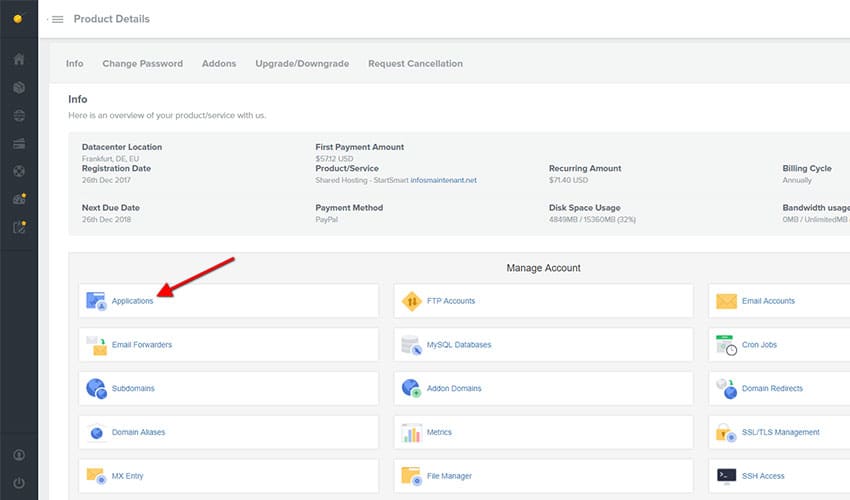
Task: Click the Metrics bar chart icon
Action: tap(411, 433)
